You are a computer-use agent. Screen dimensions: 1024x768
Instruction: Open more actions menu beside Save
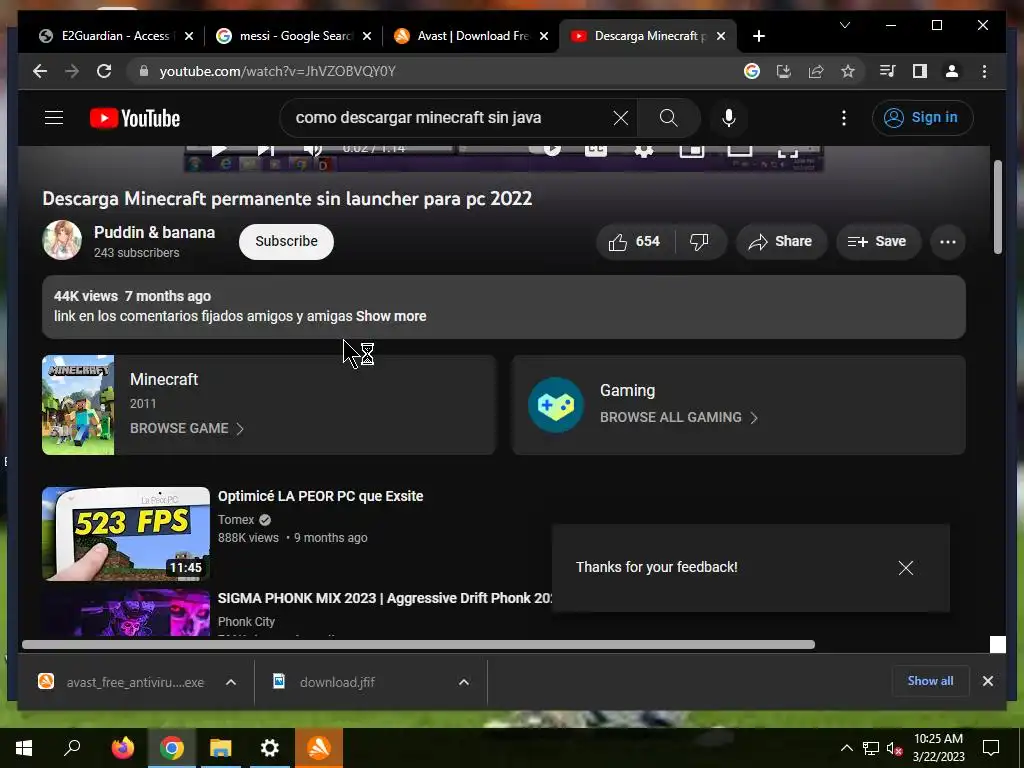point(948,242)
